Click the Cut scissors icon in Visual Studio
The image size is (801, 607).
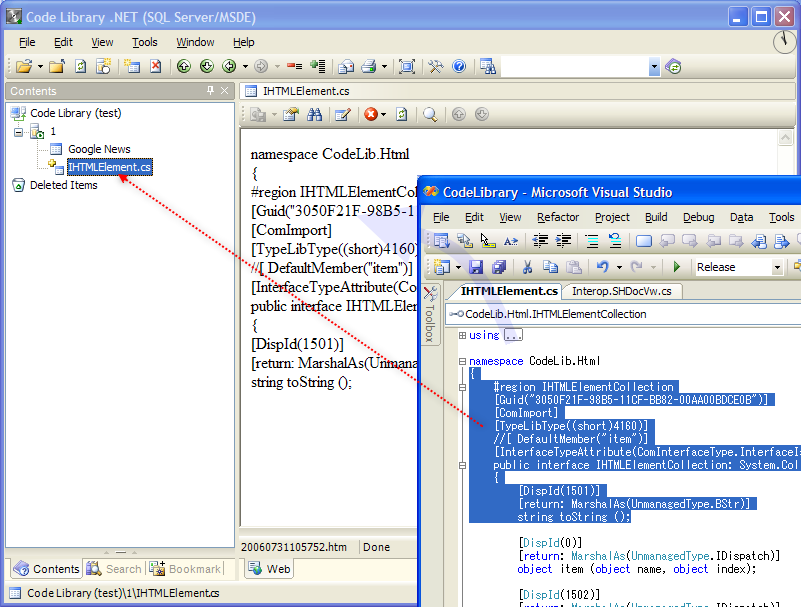527,267
